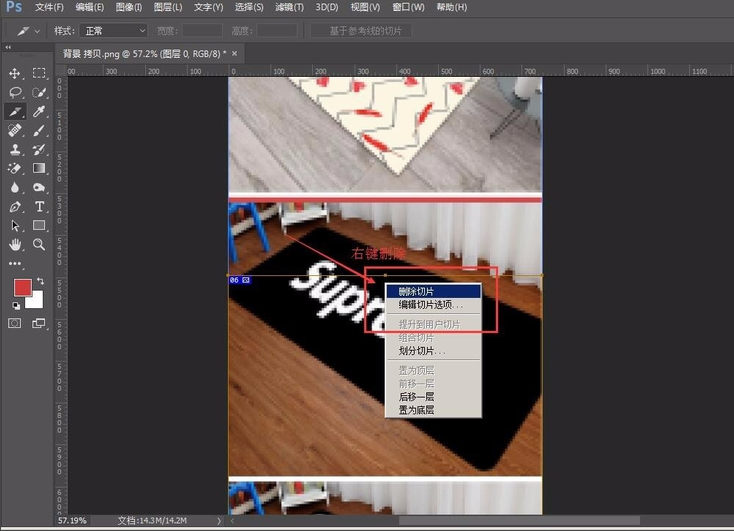
Task: Select the Clone Stamp tool
Action: coord(15,149)
